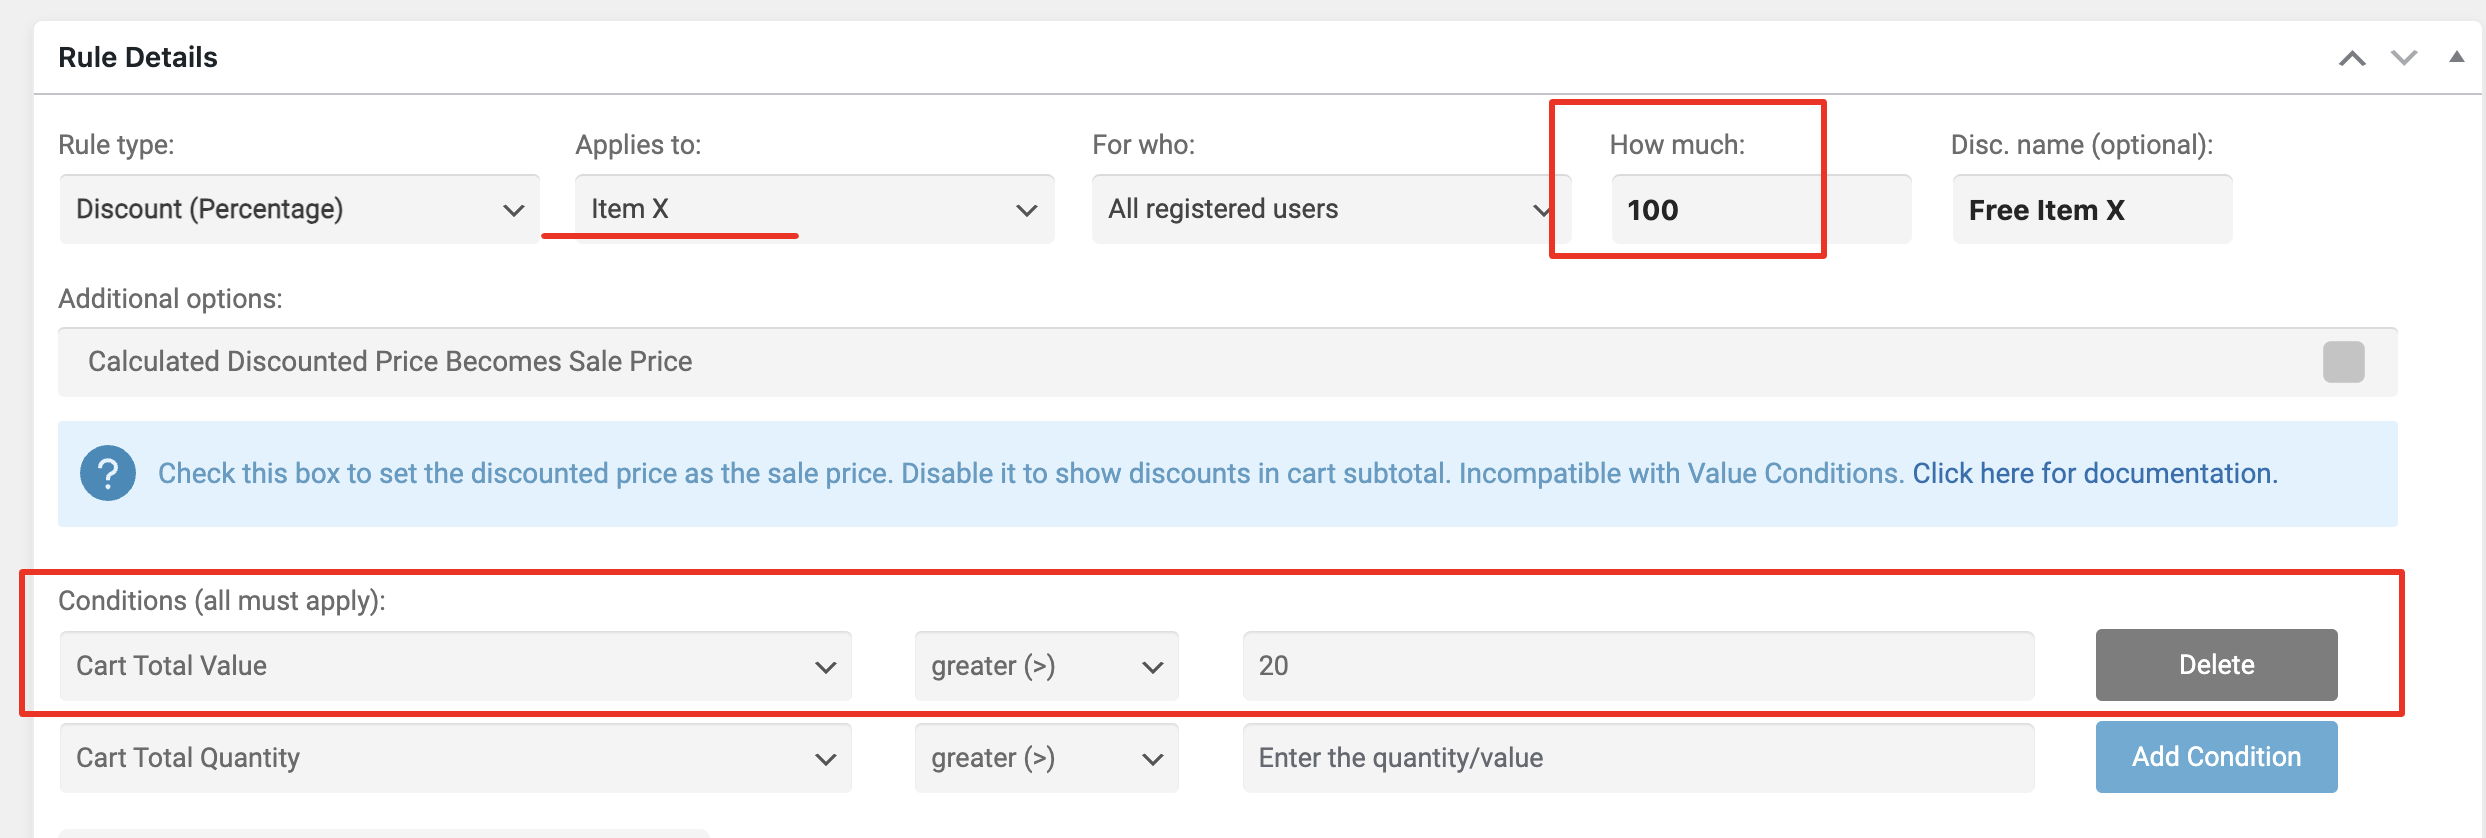Move Rule Details panel up
Screen dimensions: 2486x838
point(2352,58)
